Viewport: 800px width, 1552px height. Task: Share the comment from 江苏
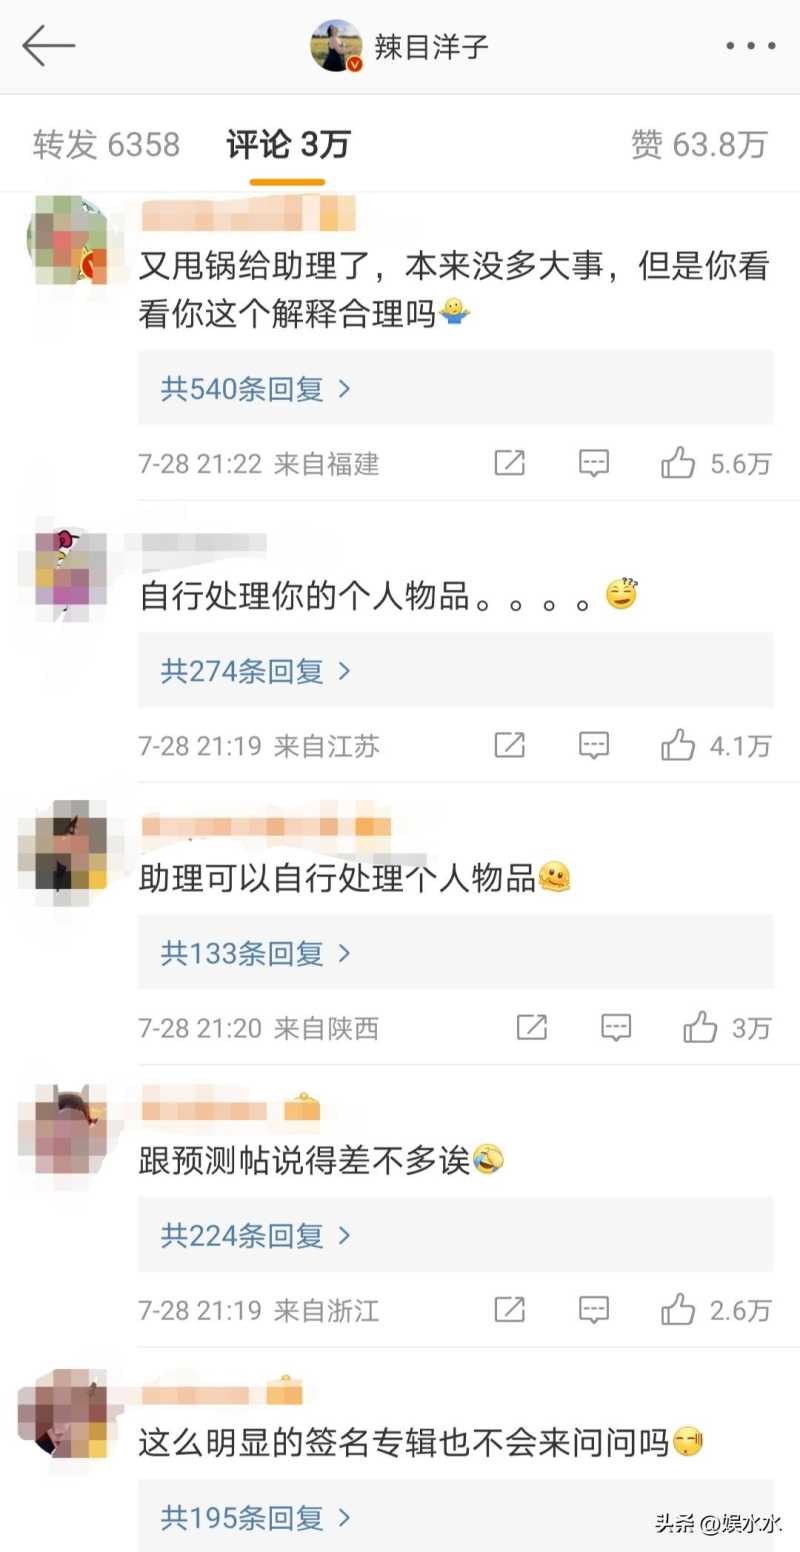point(510,745)
